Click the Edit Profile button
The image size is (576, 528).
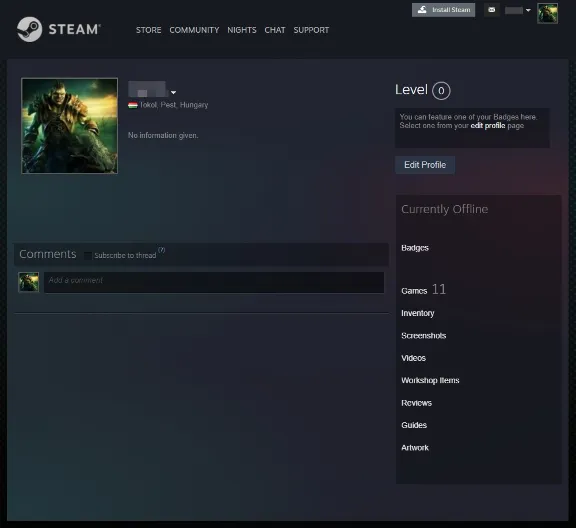click(x=425, y=165)
